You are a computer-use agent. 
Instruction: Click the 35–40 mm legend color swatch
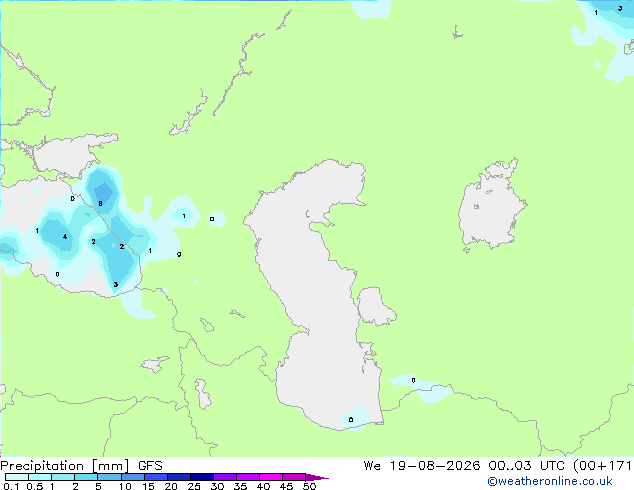[x=248, y=477]
